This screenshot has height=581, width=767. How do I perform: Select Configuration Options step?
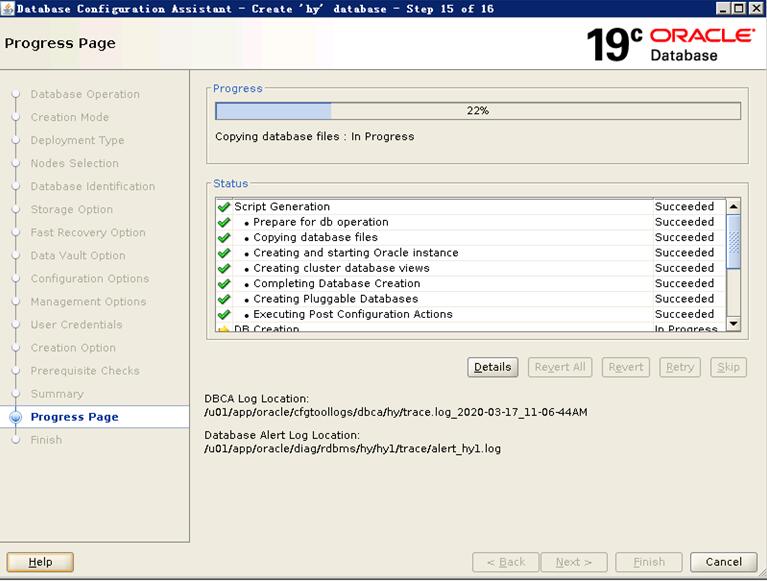[90, 278]
